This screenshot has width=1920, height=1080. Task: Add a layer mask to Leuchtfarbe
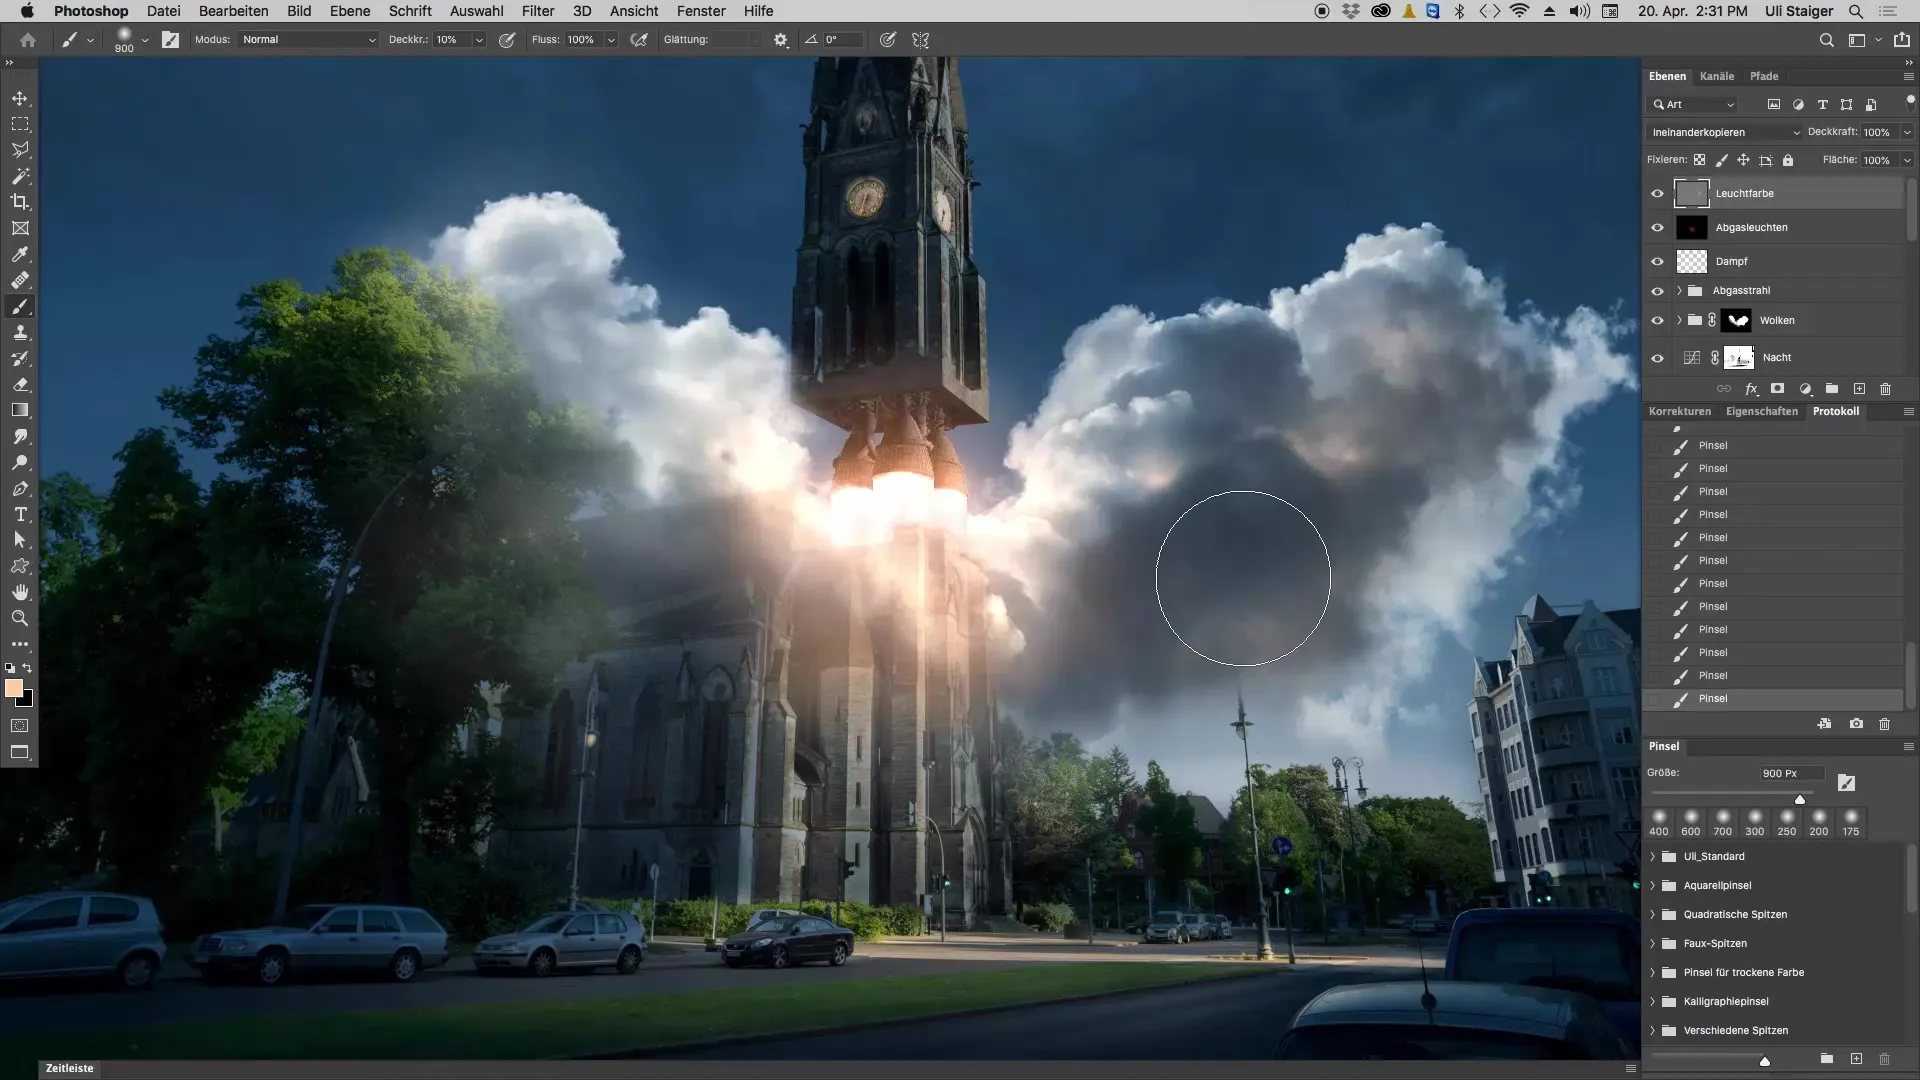(x=1777, y=389)
